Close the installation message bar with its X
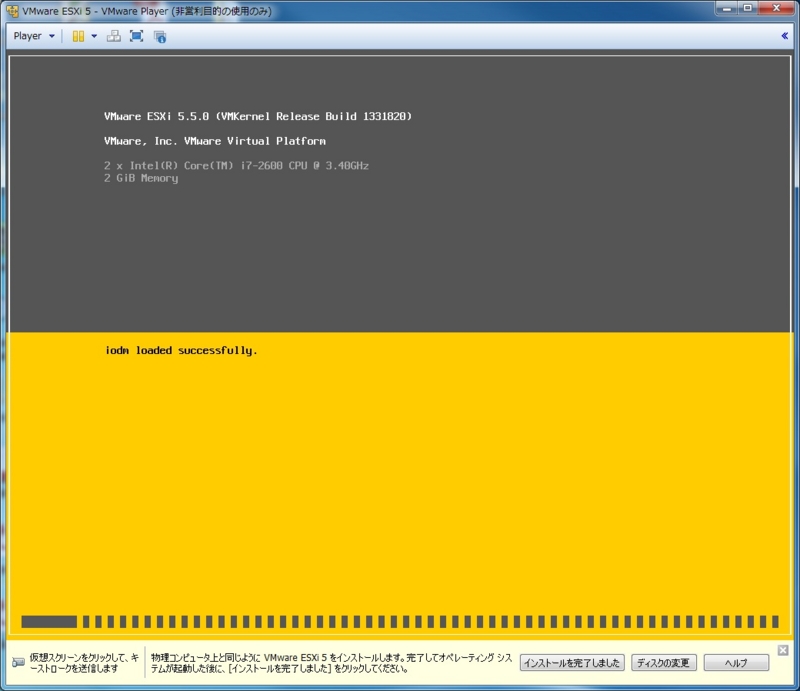800x691 pixels. click(x=782, y=649)
